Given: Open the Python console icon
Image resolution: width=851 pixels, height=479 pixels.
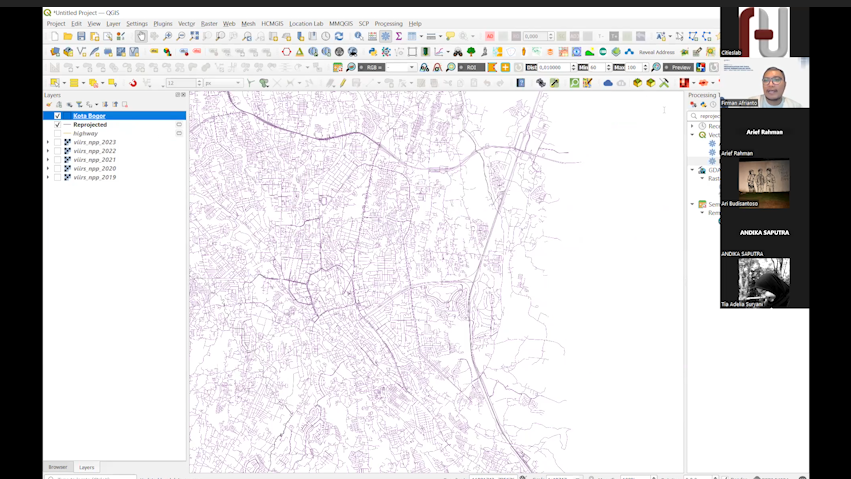Looking at the screenshot, I should click(373, 51).
